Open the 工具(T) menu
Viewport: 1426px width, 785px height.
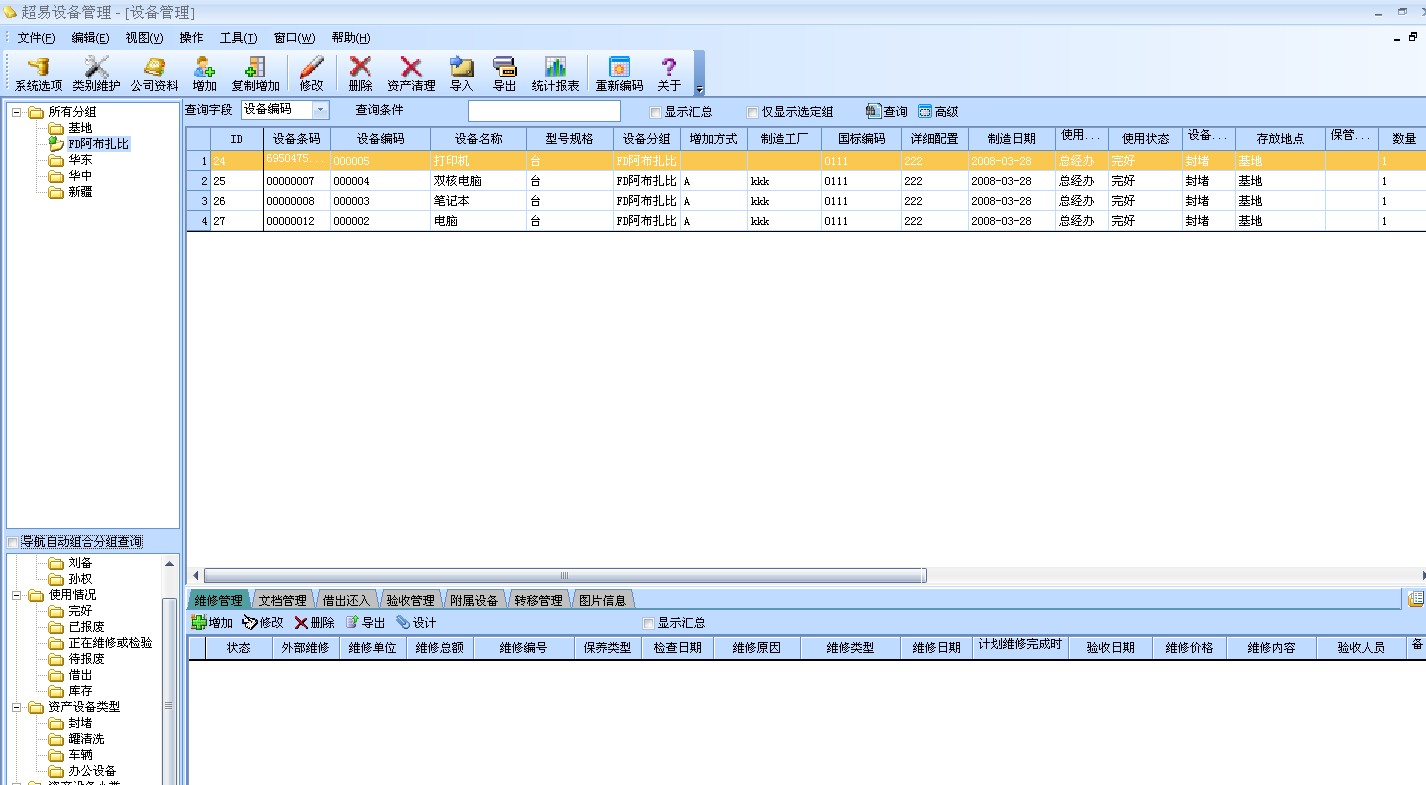pos(238,38)
